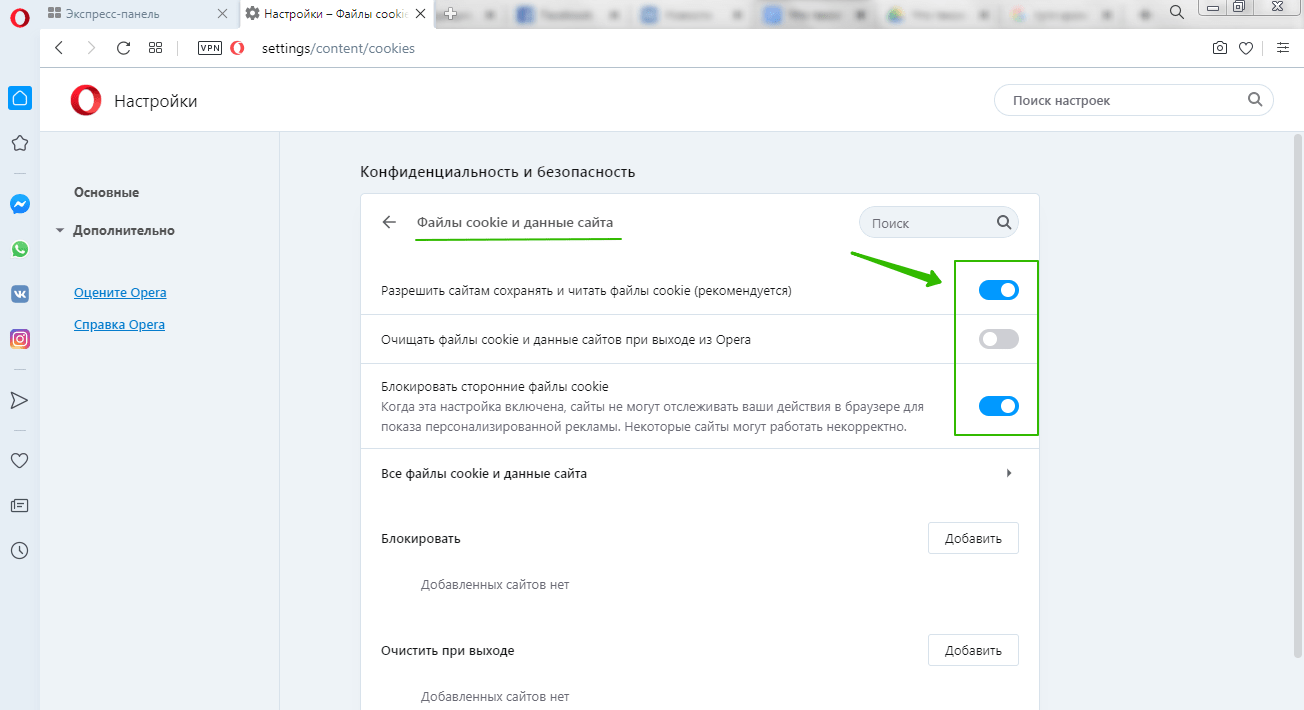Image resolution: width=1304 pixels, height=710 pixels.
Task: Click the Opera logo next to Настройки
Action: [86, 100]
